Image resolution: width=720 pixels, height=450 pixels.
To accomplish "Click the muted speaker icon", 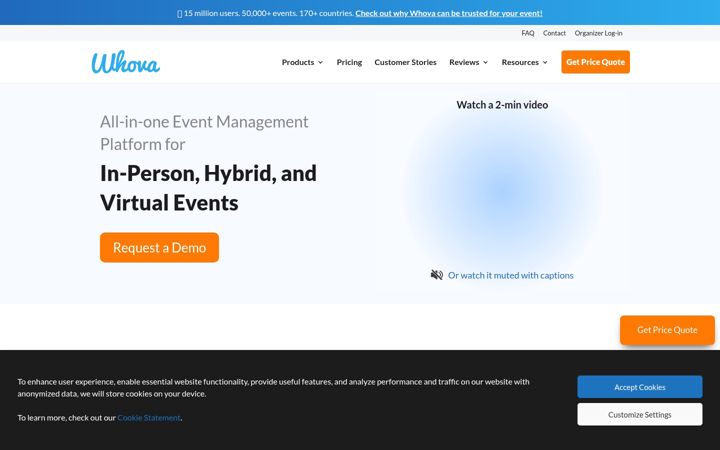I will point(437,275).
